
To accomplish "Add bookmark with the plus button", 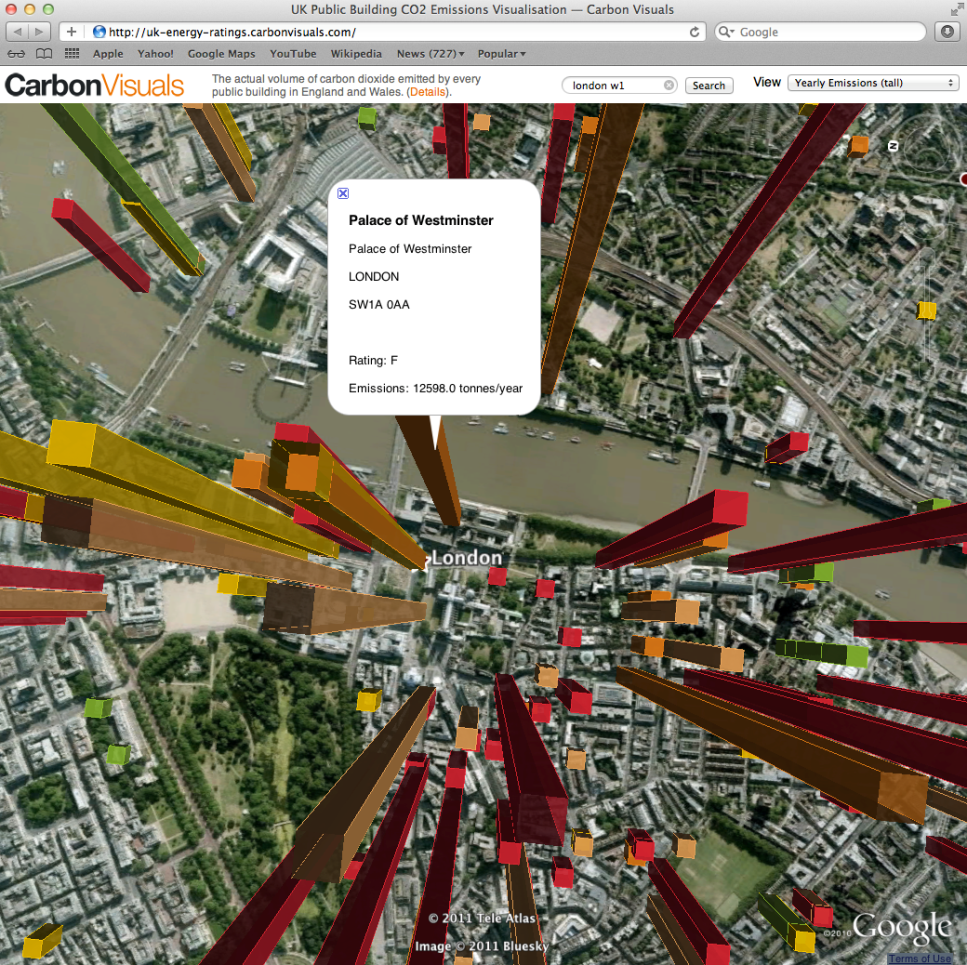I will pyautogui.click(x=72, y=32).
